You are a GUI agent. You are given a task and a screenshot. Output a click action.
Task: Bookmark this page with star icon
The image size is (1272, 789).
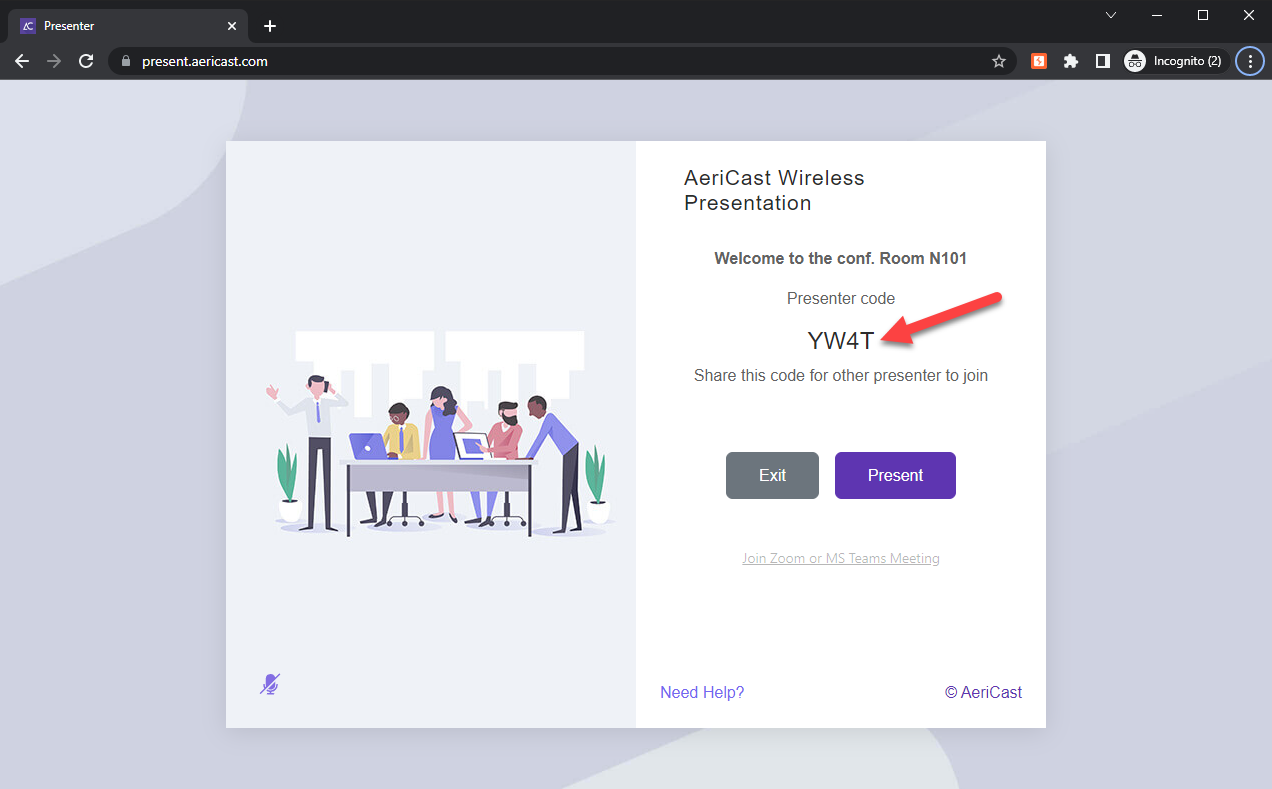point(998,61)
